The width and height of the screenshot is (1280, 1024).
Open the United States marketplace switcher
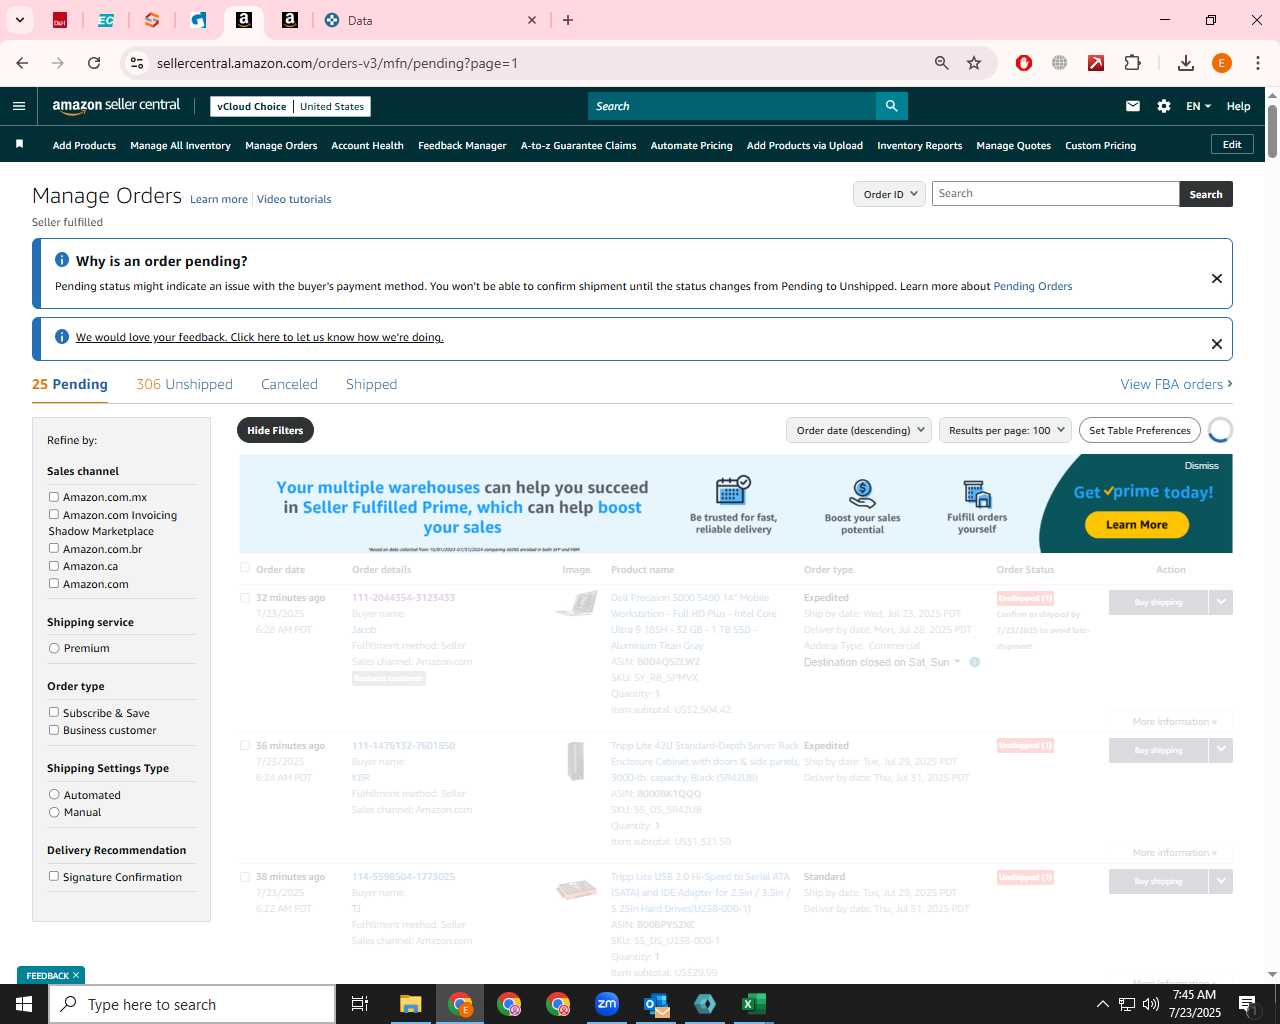tap(332, 106)
